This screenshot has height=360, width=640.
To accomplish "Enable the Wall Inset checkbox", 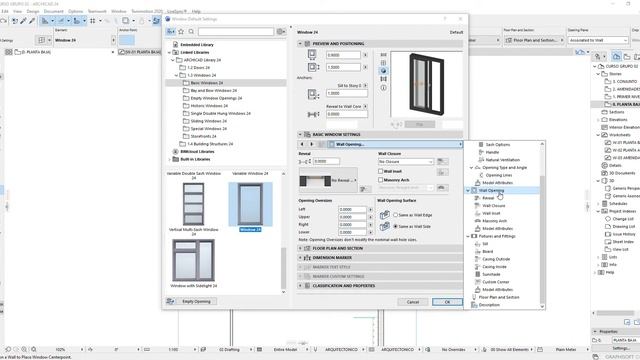I will pyautogui.click(x=380, y=171).
